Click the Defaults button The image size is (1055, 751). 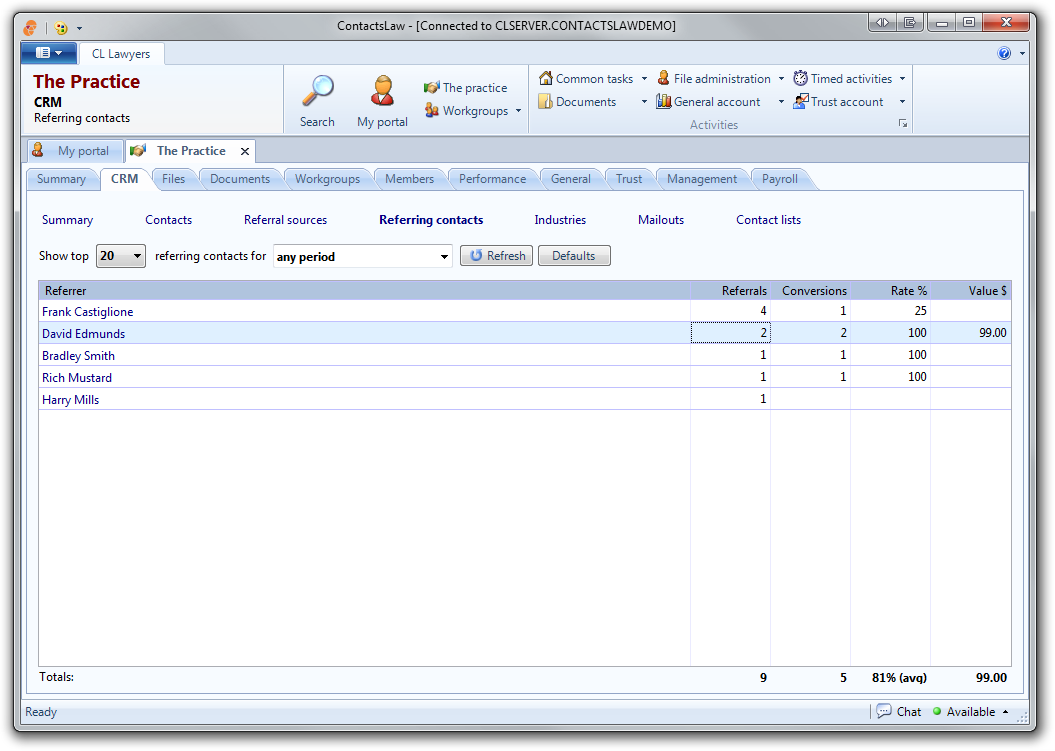coord(574,256)
